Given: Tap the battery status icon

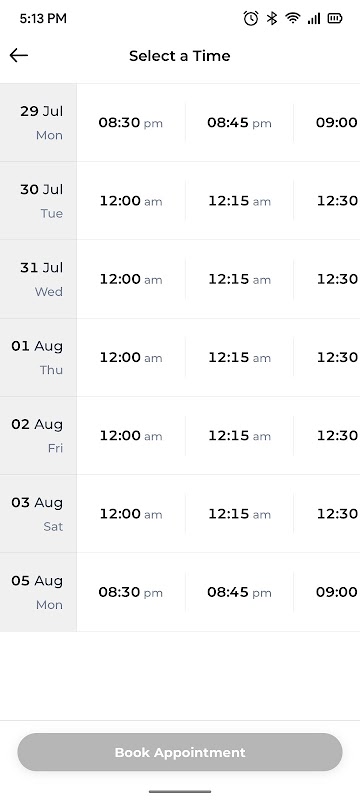Looking at the screenshot, I should 335,19.
